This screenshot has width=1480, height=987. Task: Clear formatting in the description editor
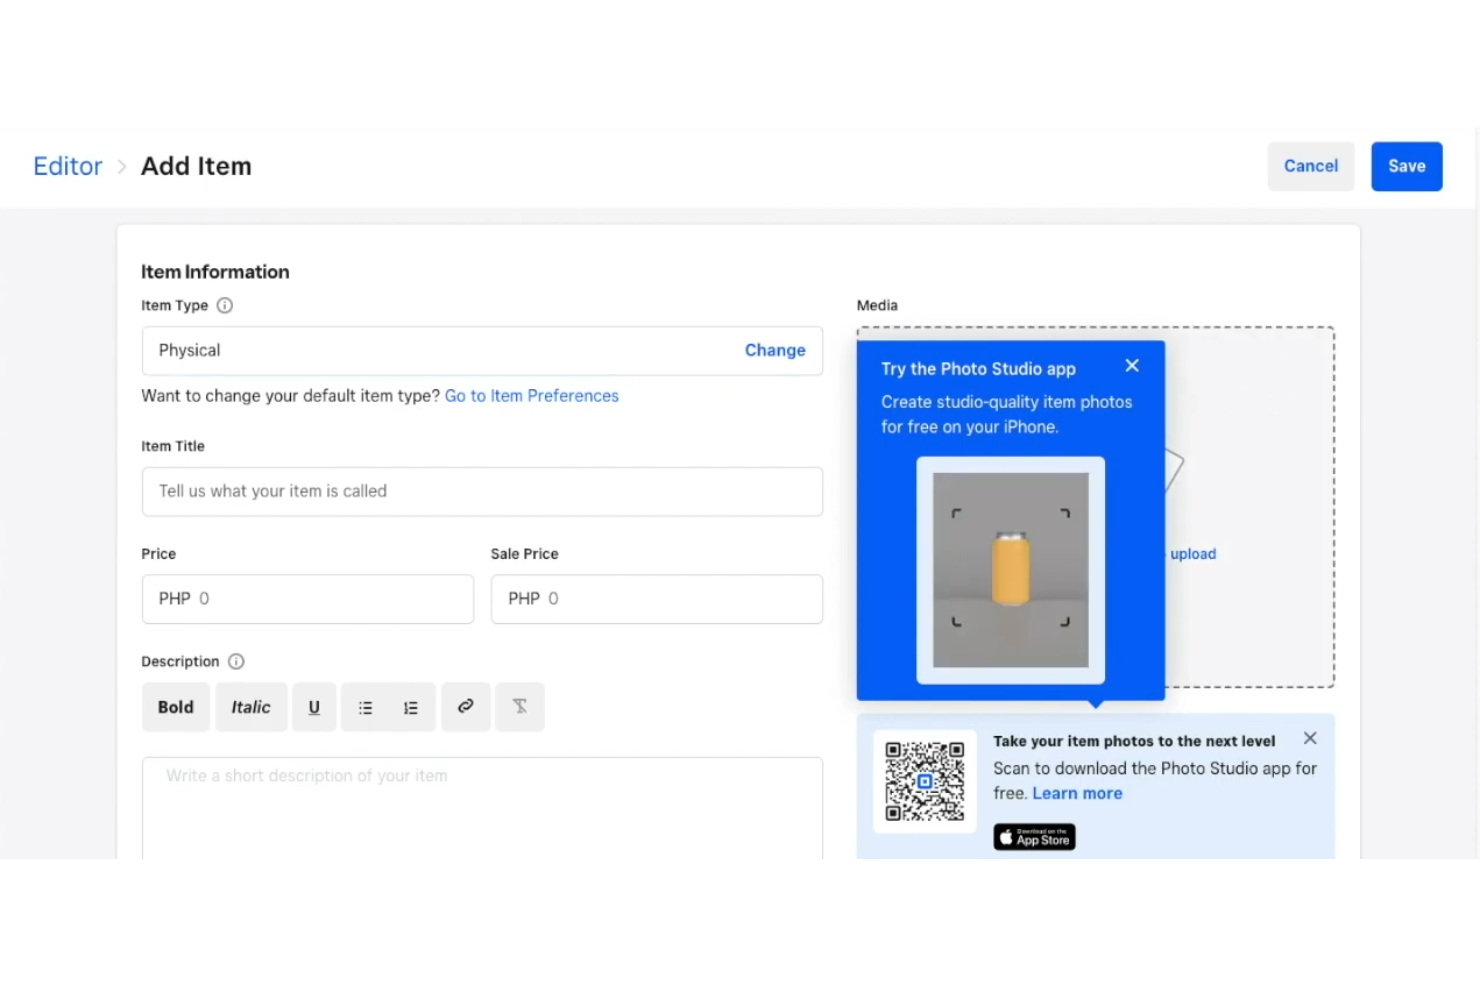click(519, 706)
